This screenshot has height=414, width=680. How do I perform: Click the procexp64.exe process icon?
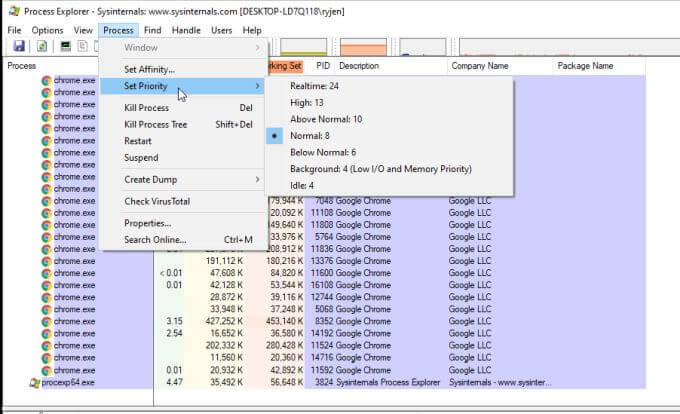pos(35,383)
